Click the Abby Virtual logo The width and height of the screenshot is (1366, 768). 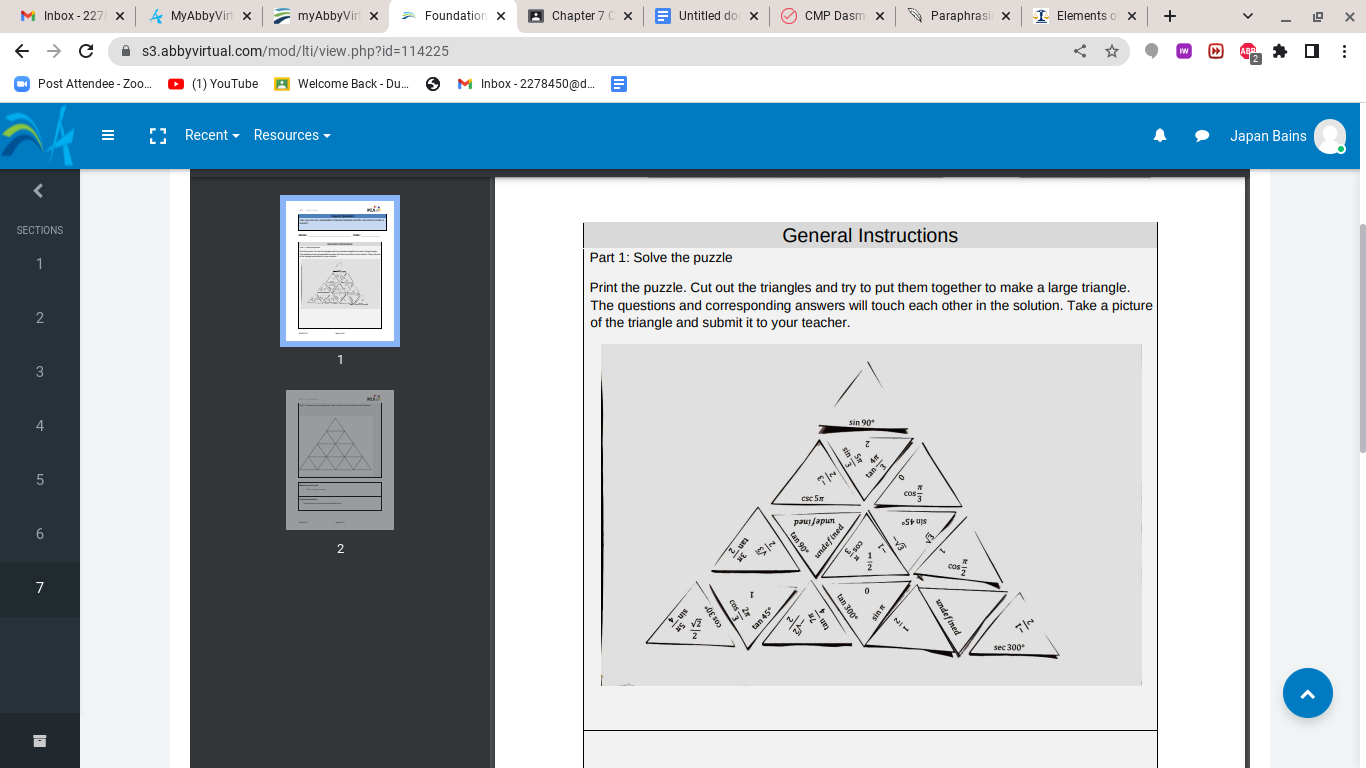[x=38, y=136]
